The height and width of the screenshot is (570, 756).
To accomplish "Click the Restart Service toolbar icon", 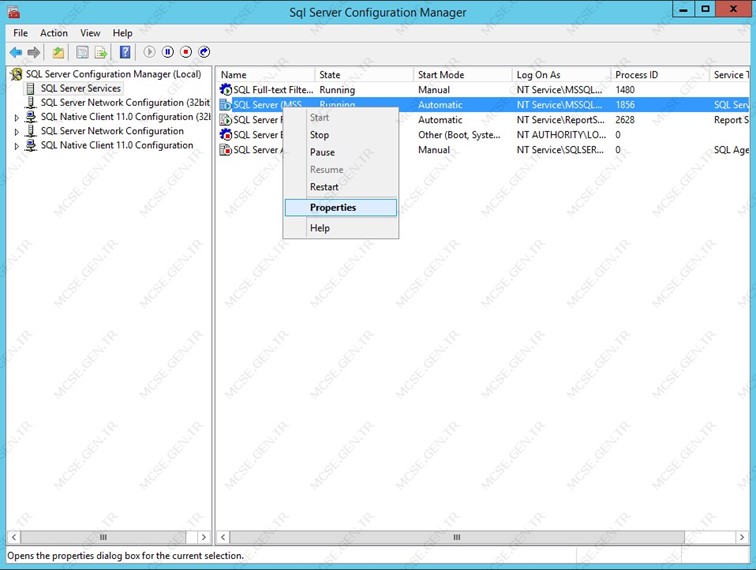I will click(x=204, y=52).
